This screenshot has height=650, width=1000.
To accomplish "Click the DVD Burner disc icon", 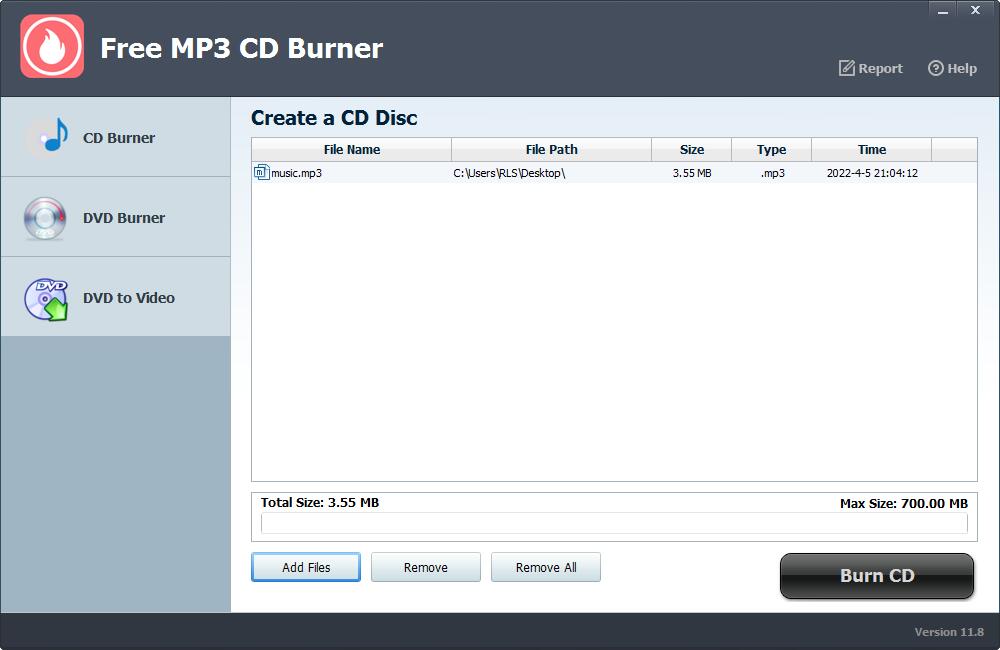I will click(x=45, y=218).
